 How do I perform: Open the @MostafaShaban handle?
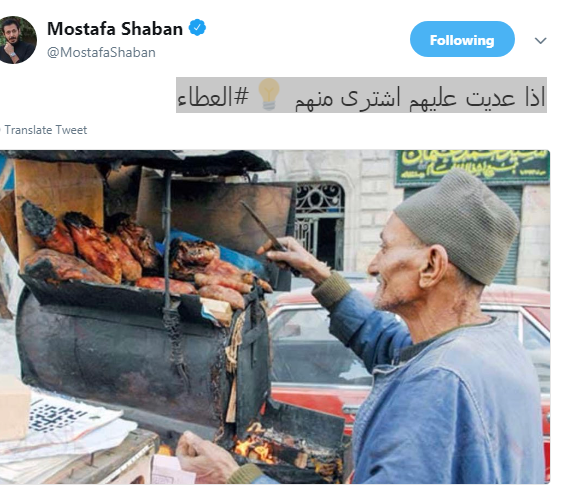(x=101, y=52)
